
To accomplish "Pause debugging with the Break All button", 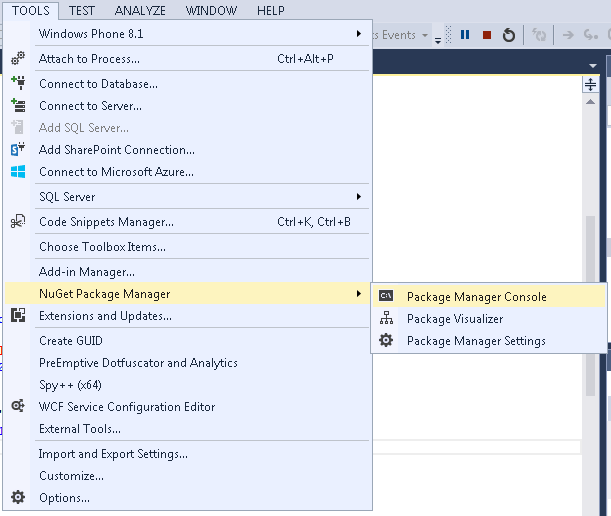I will tap(465, 35).
